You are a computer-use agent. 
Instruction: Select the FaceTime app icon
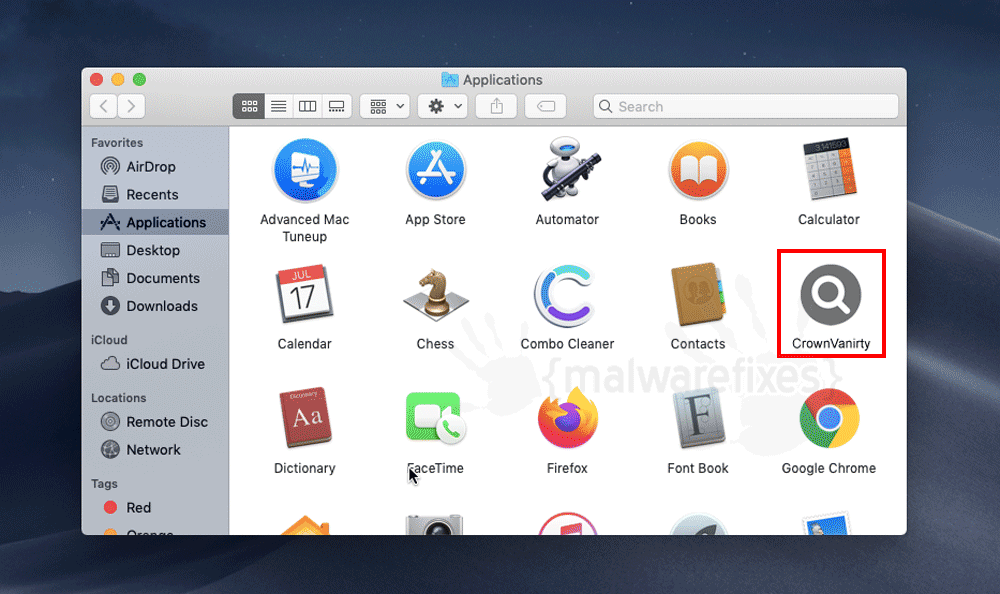tap(436, 419)
